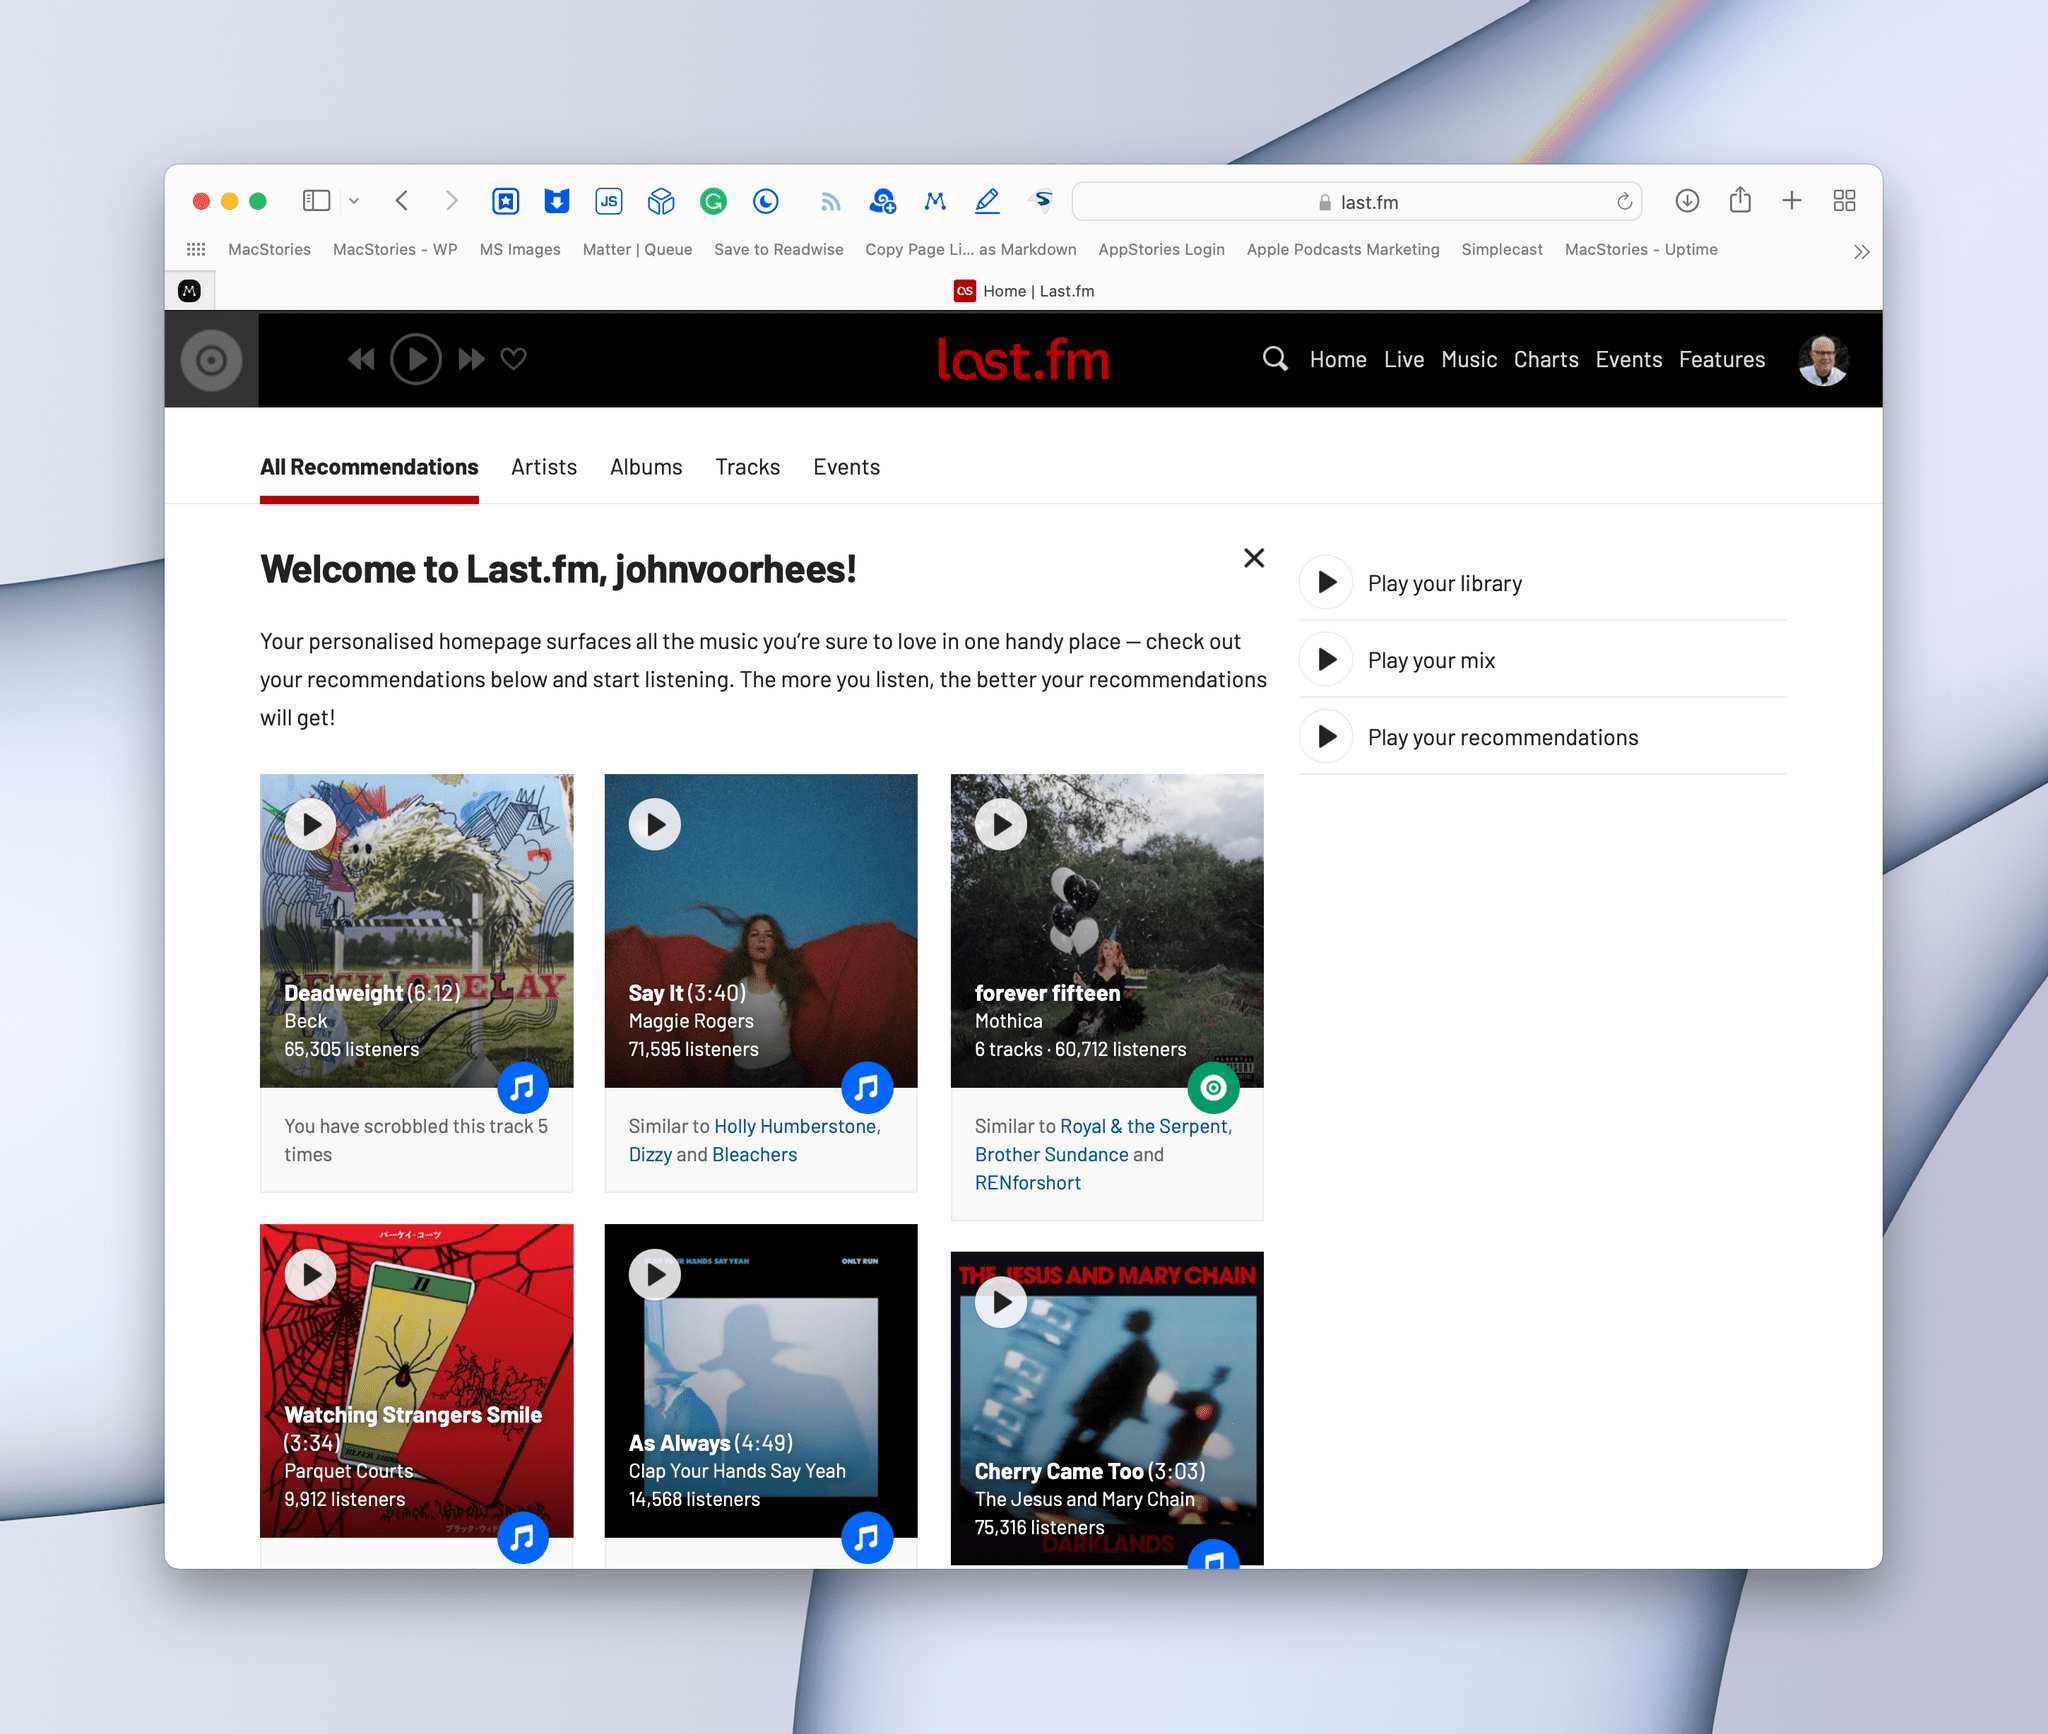Click the Apple Music icon on Say It

click(867, 1087)
